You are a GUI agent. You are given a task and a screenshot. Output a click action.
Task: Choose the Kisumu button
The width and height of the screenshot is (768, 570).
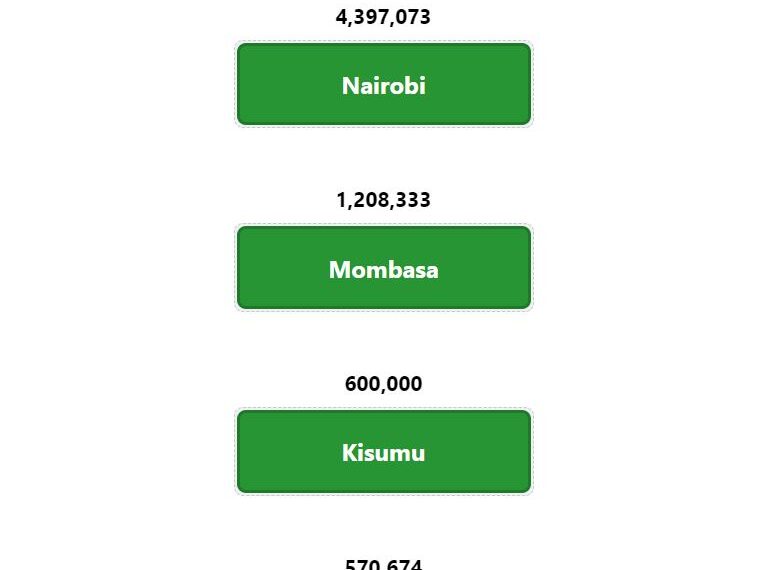click(384, 451)
